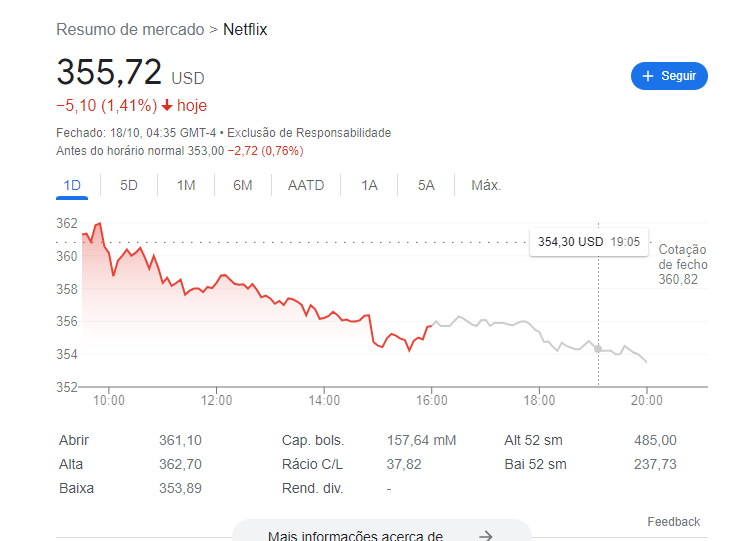Click the 354,30 USD chart tooltip
Screen dimensions: 751x541
(x=589, y=242)
